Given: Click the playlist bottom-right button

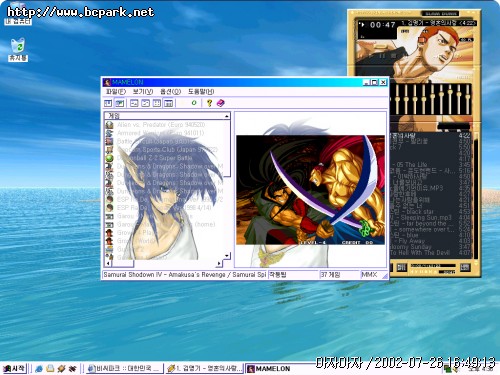Looking at the screenshot, I should (465, 267).
